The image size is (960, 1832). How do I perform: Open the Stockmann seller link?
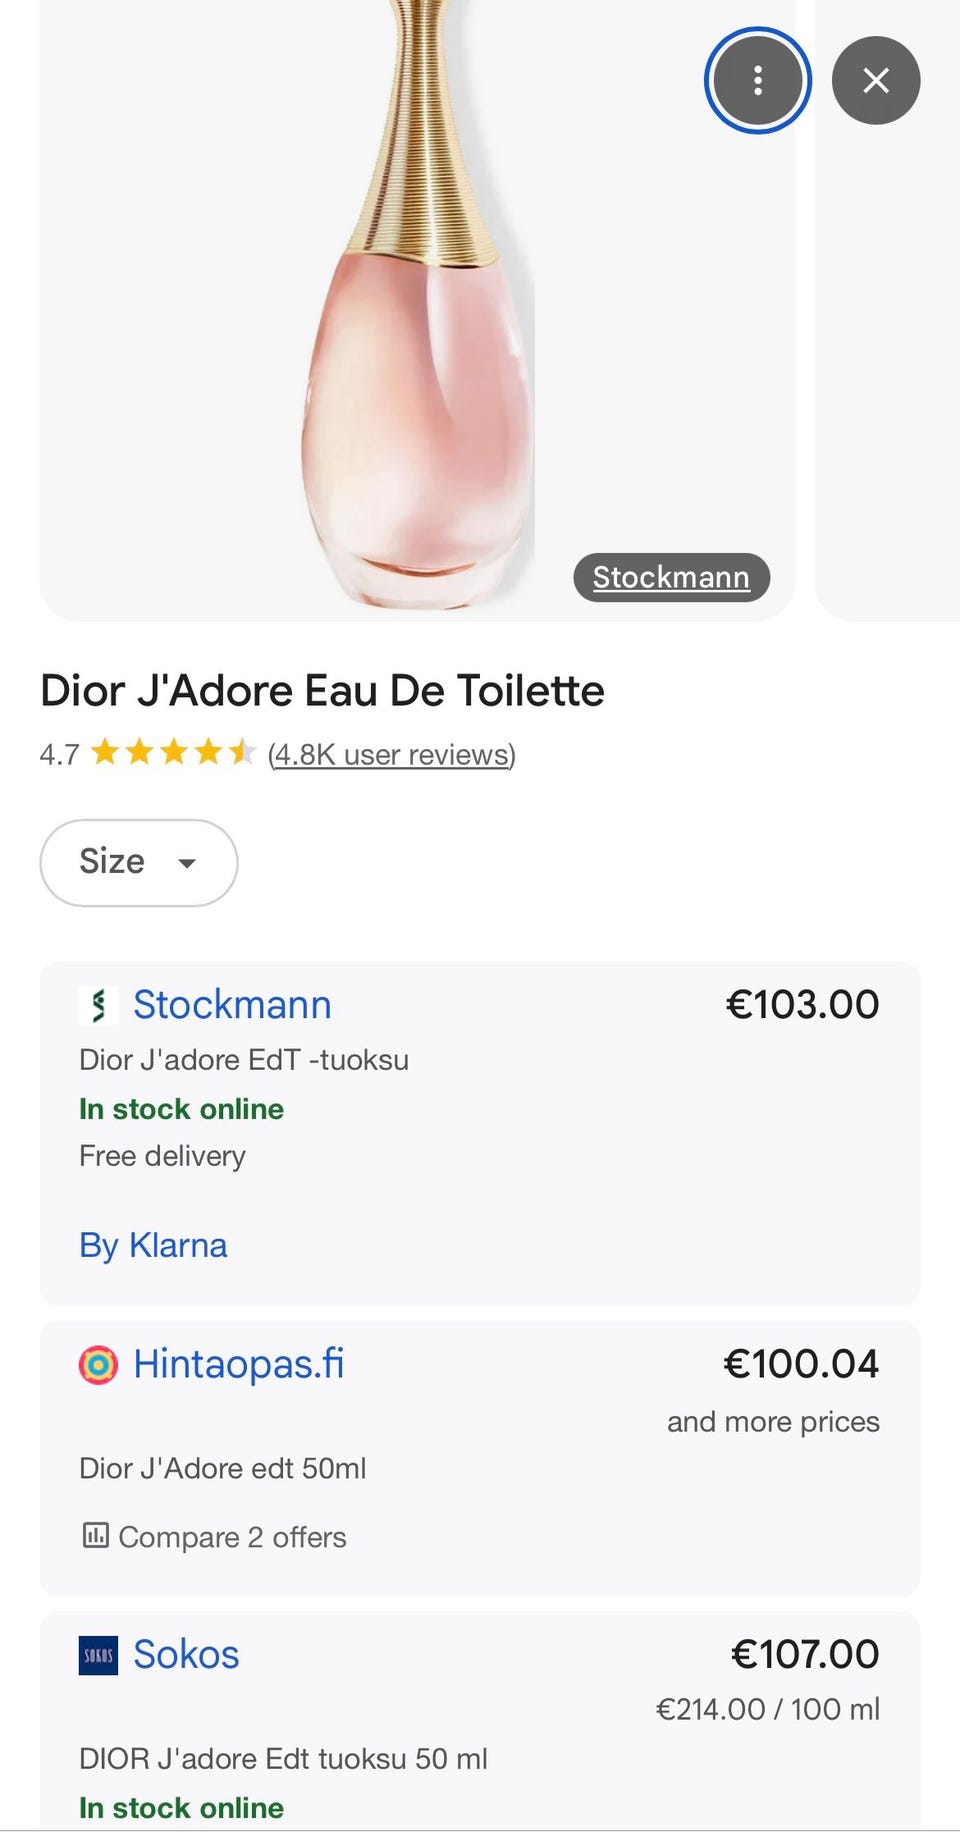click(232, 1005)
